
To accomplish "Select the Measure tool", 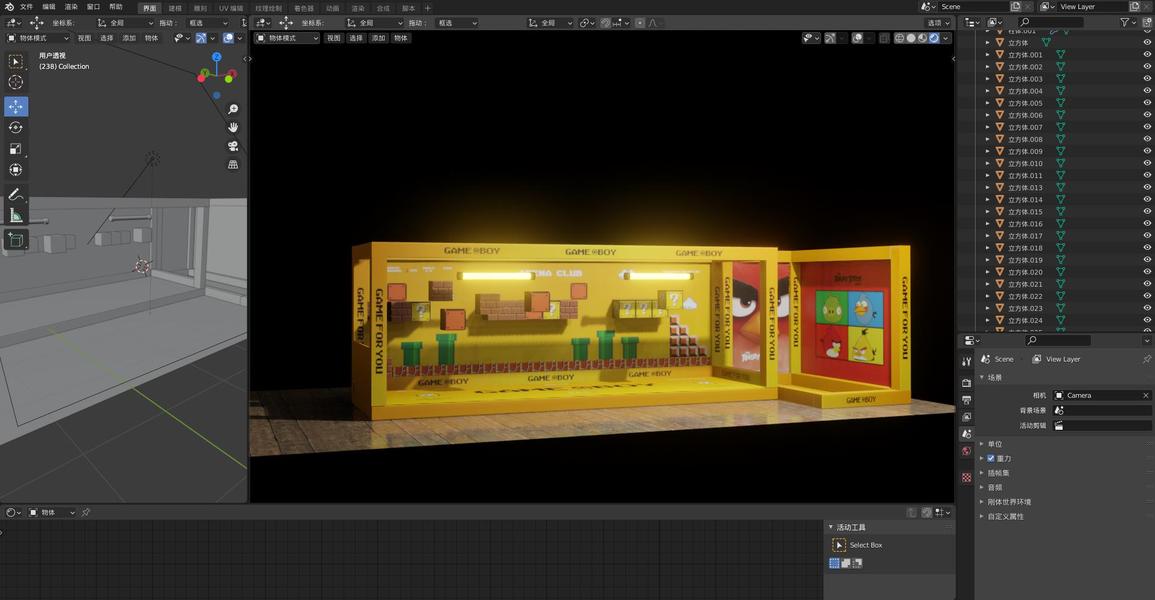I will click(x=15, y=216).
